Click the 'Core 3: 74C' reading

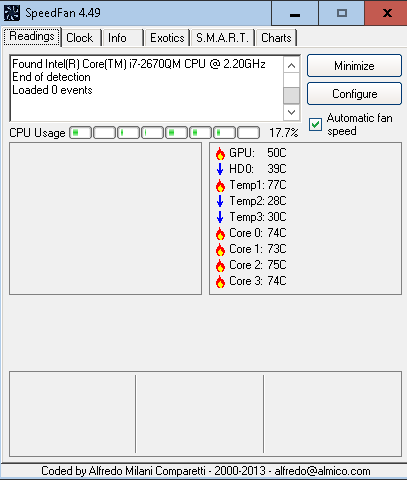pos(258,281)
